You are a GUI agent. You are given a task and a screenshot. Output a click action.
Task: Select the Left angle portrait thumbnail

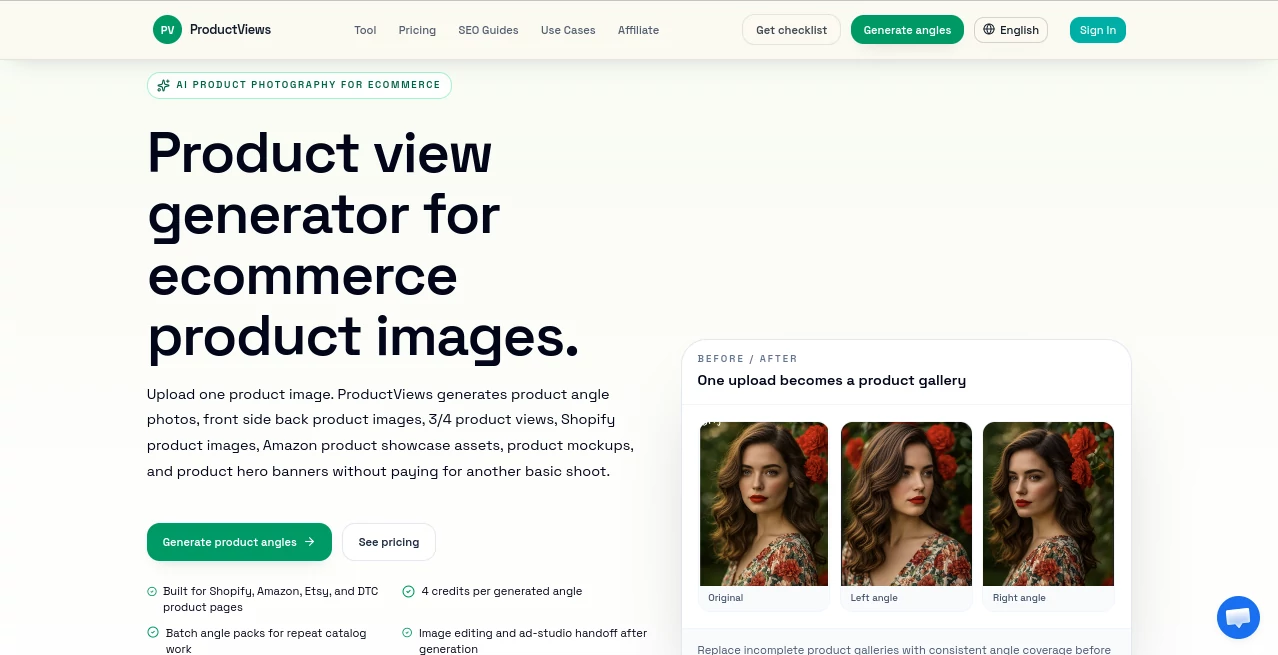[x=906, y=504]
